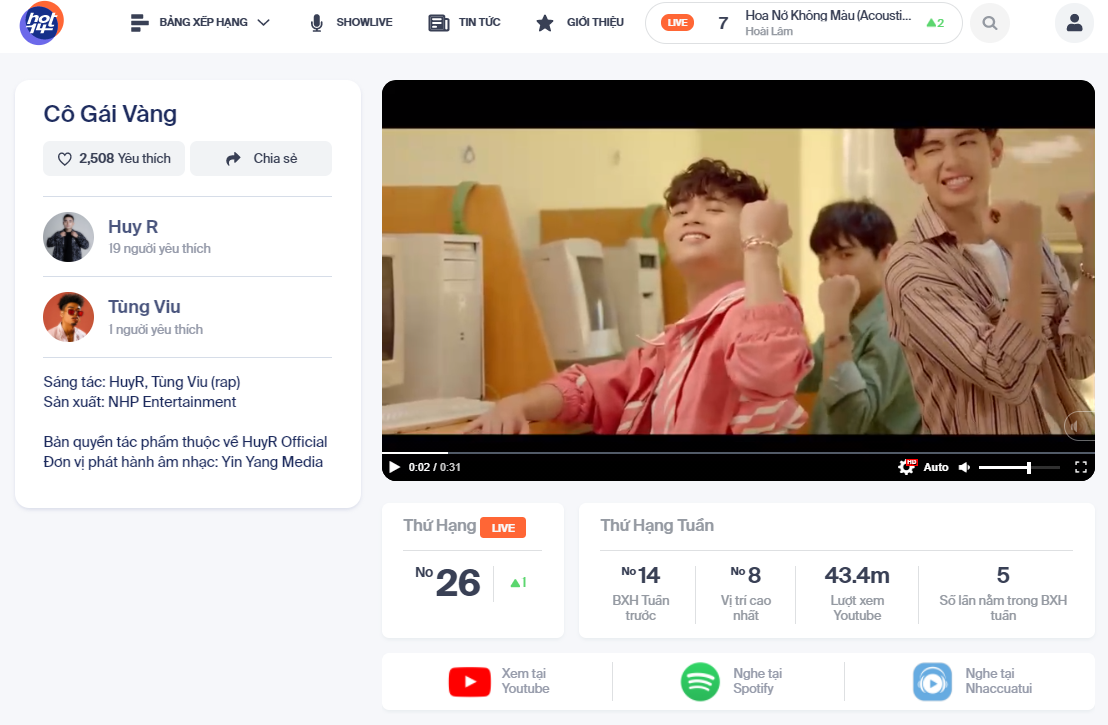Click the Nhaccuatui play icon
This screenshot has height=725, width=1108.
click(x=931, y=681)
